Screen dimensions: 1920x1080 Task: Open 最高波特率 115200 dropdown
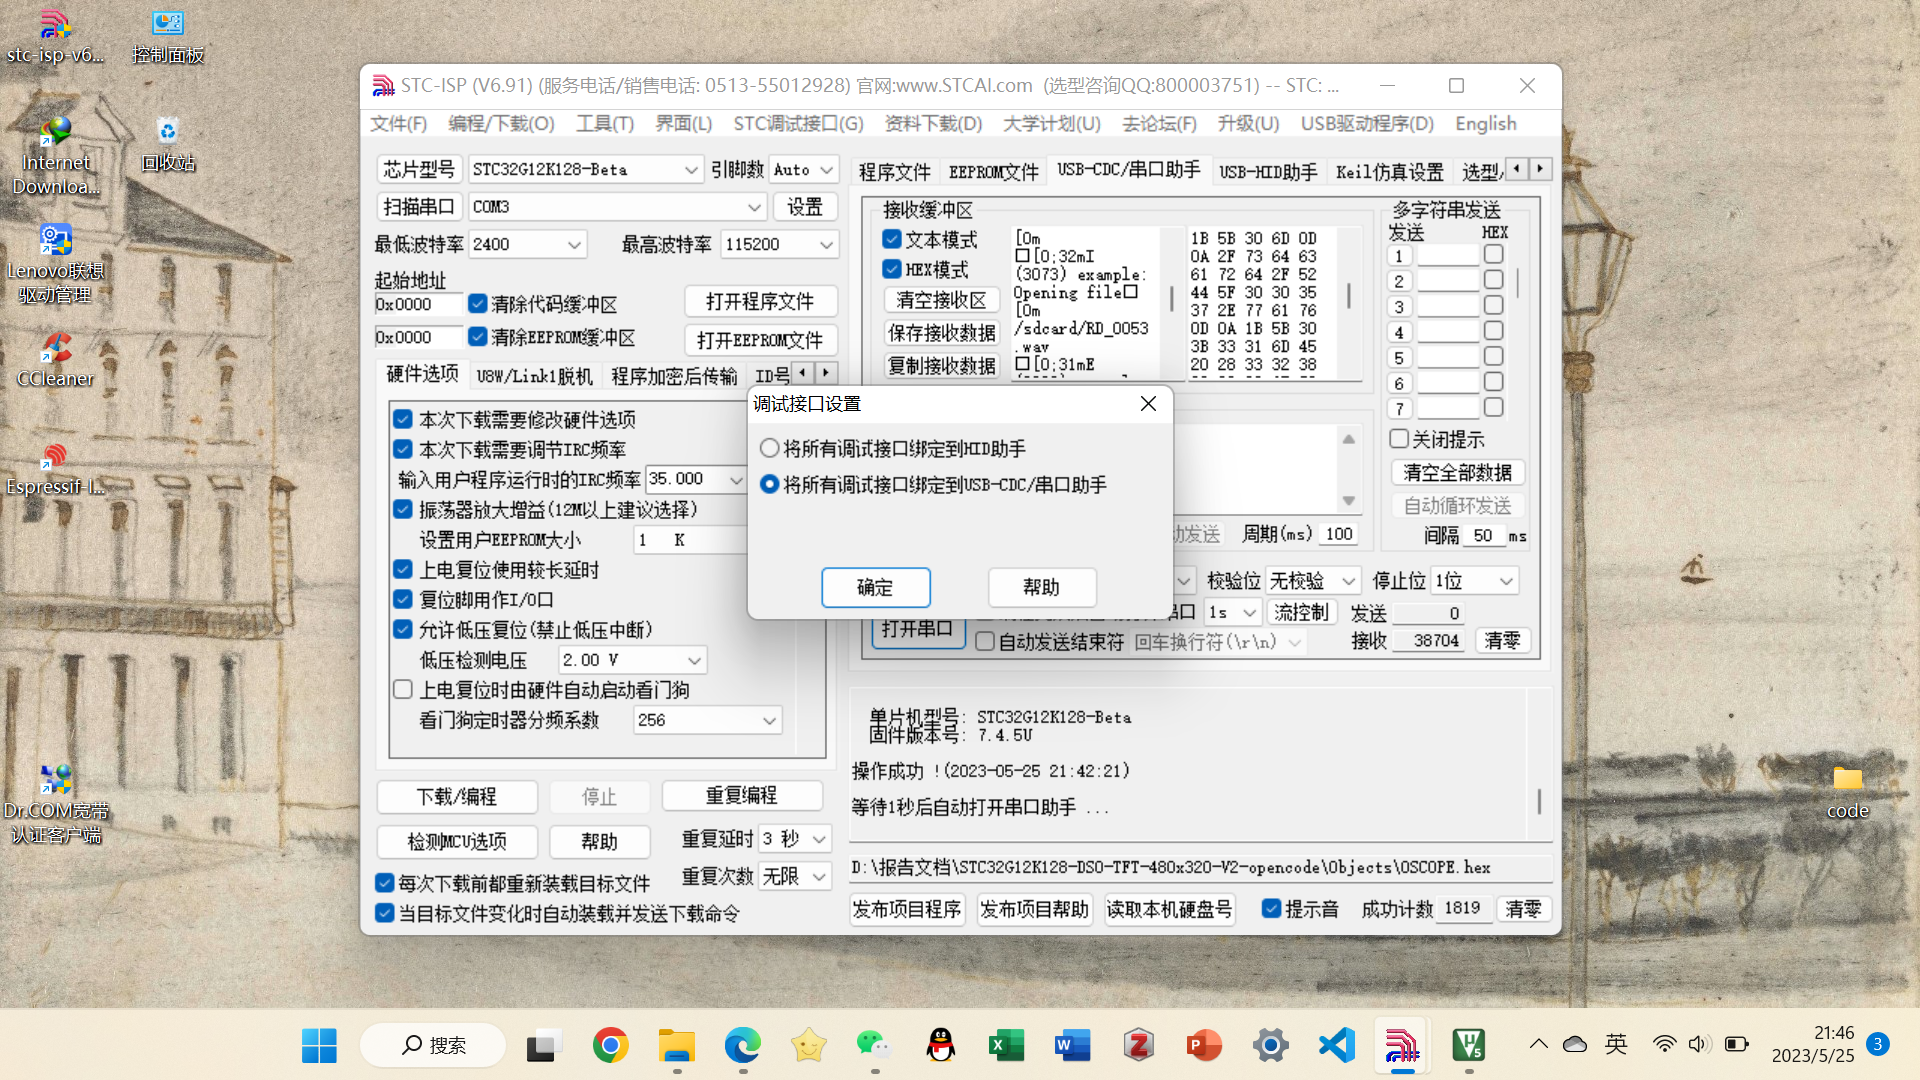point(780,244)
